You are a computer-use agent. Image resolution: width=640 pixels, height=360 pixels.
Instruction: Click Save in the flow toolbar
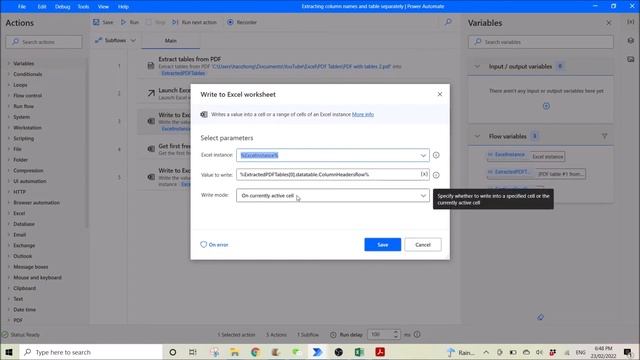(x=103, y=22)
